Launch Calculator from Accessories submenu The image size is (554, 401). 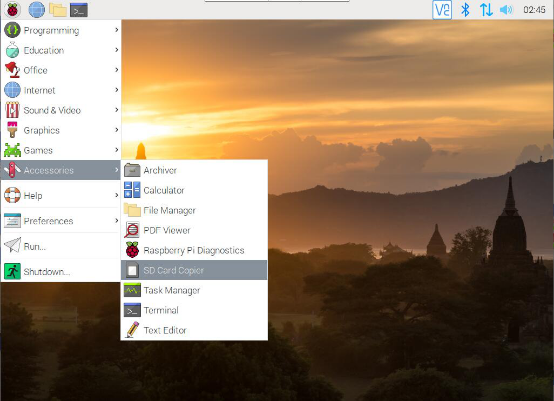click(x=194, y=190)
